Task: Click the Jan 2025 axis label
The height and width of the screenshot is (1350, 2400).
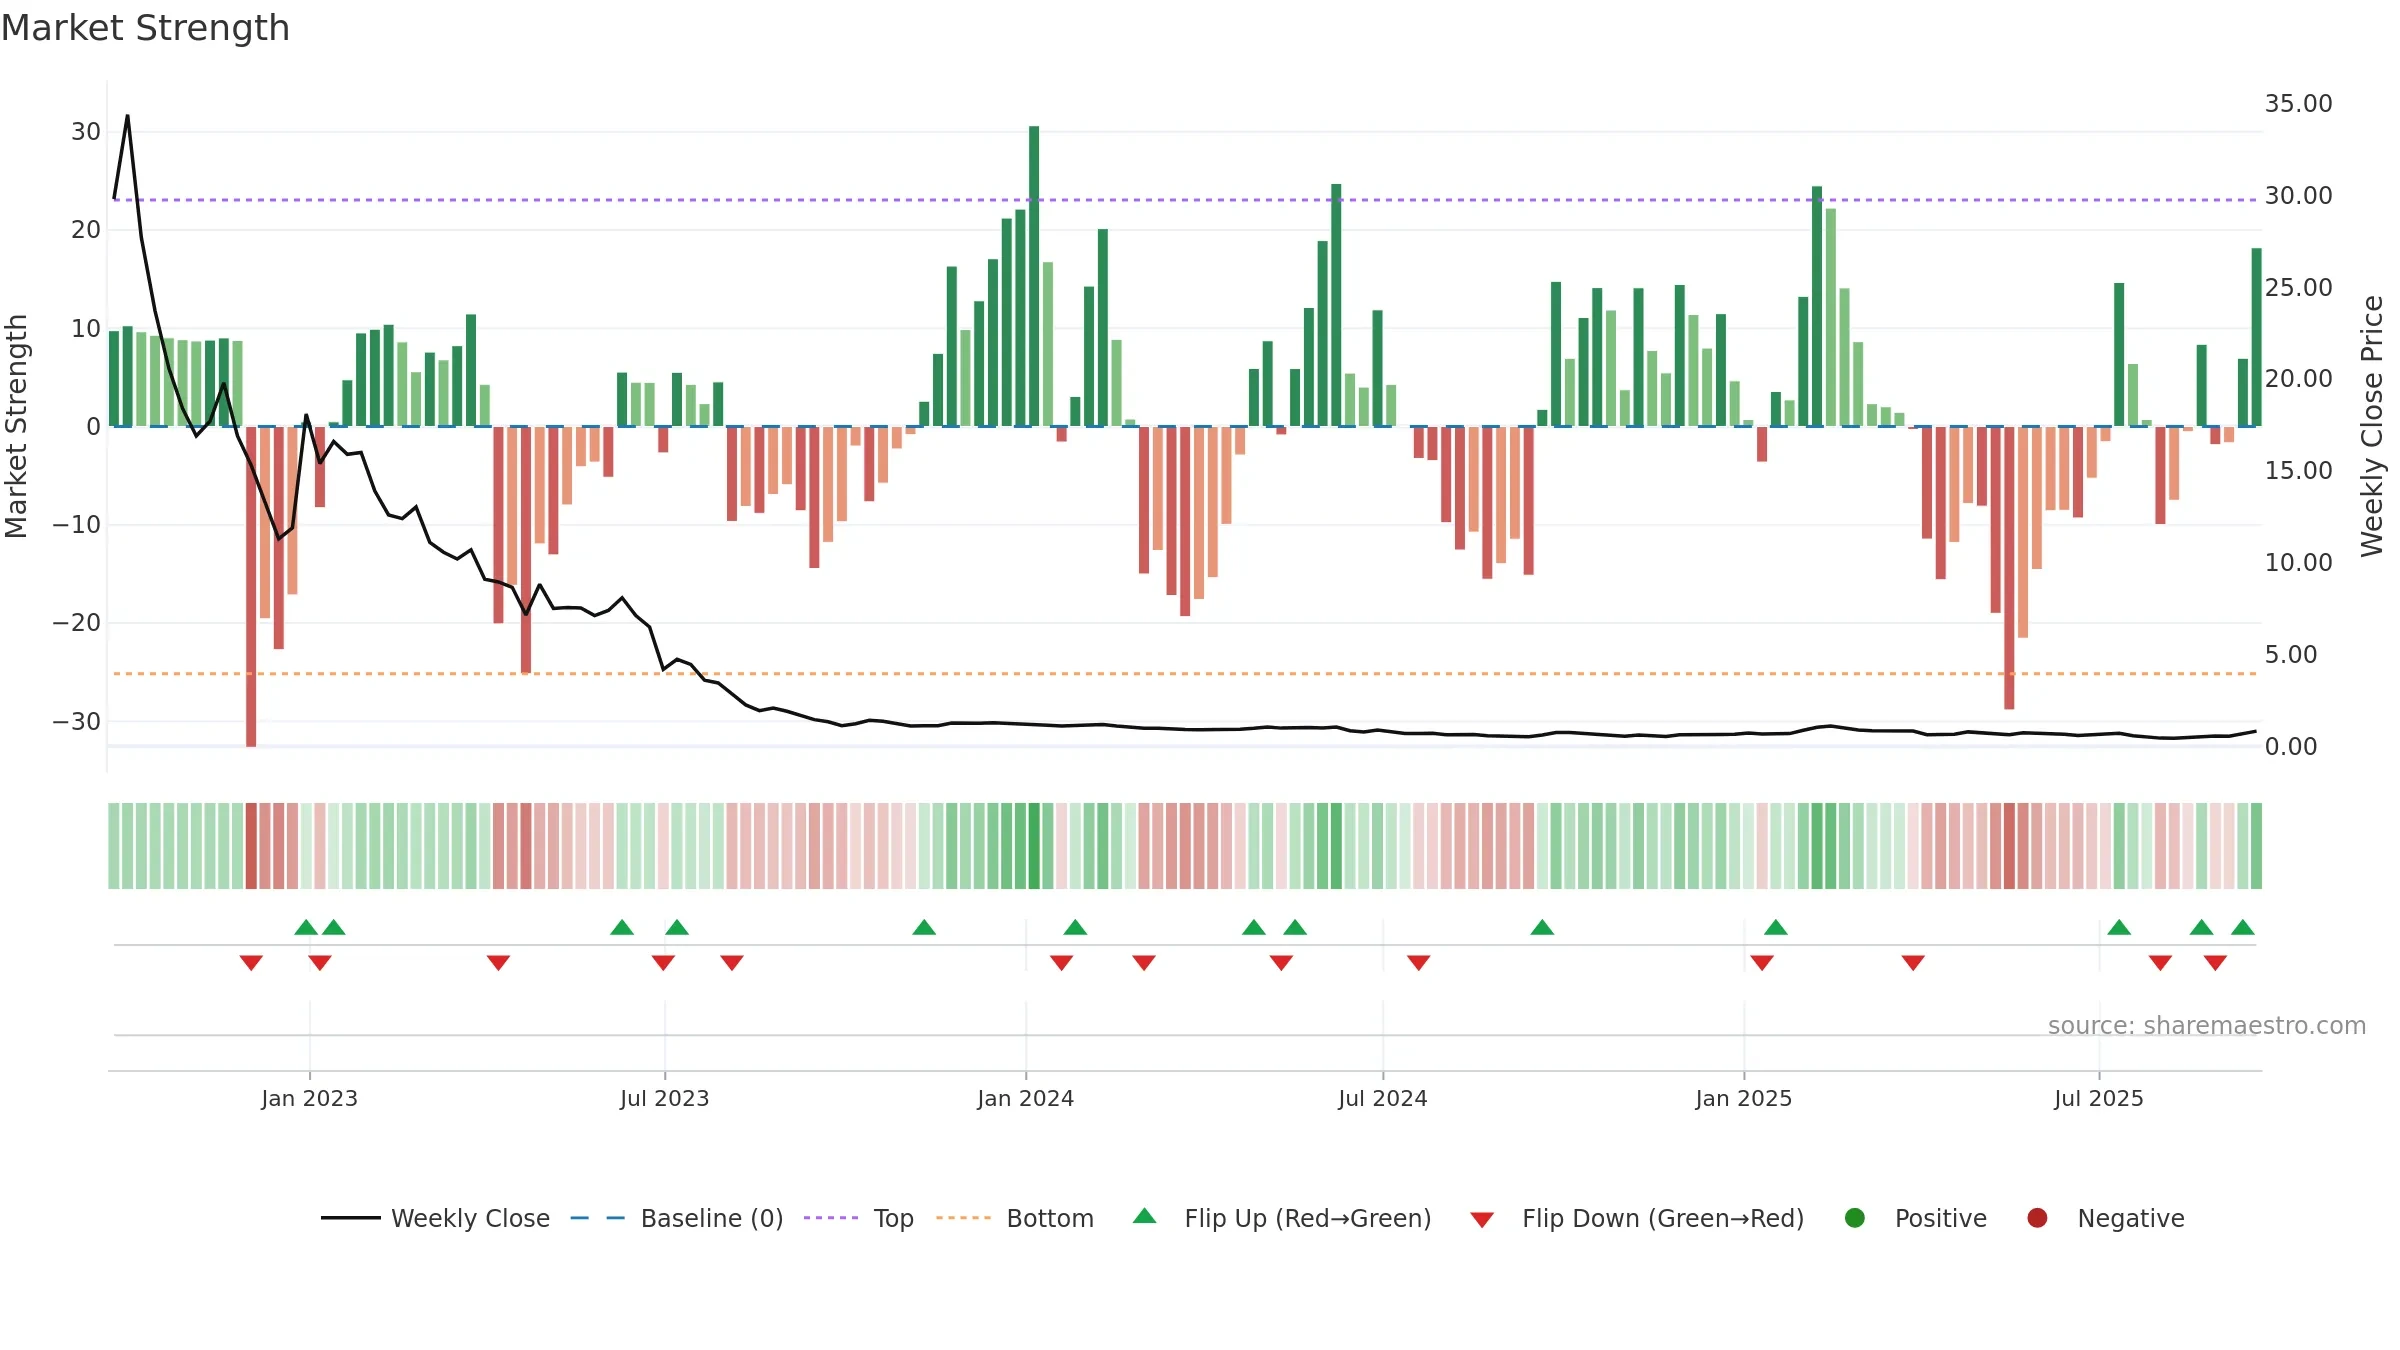Action: click(x=1743, y=1099)
